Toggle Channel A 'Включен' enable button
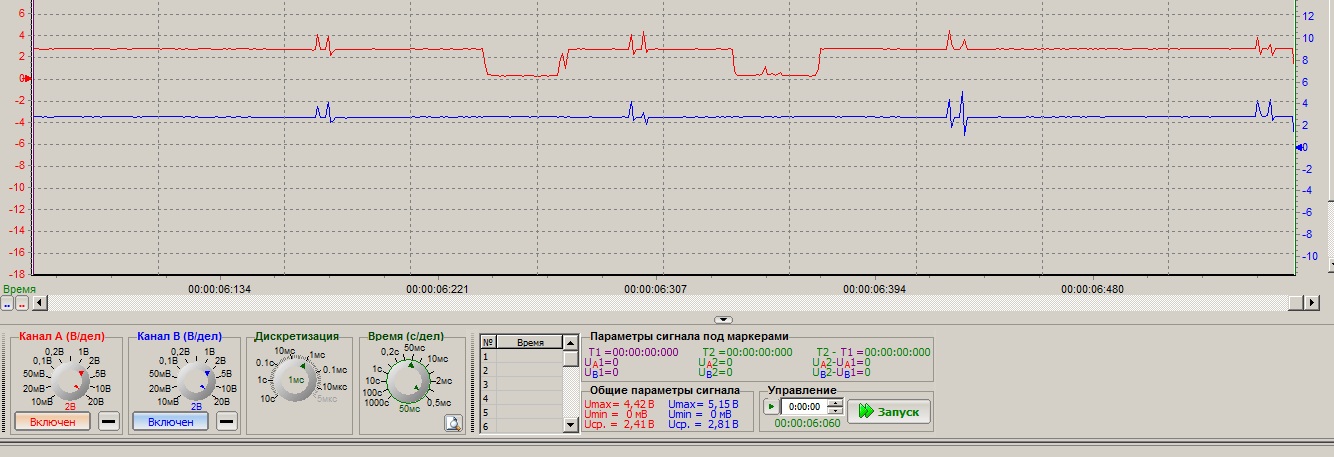 click(x=52, y=422)
